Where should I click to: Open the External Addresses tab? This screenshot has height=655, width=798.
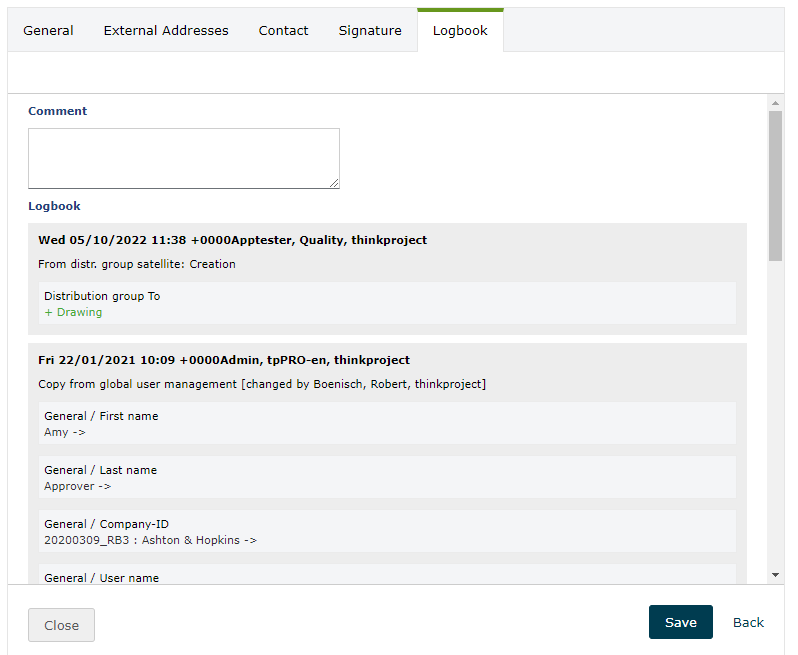166,31
